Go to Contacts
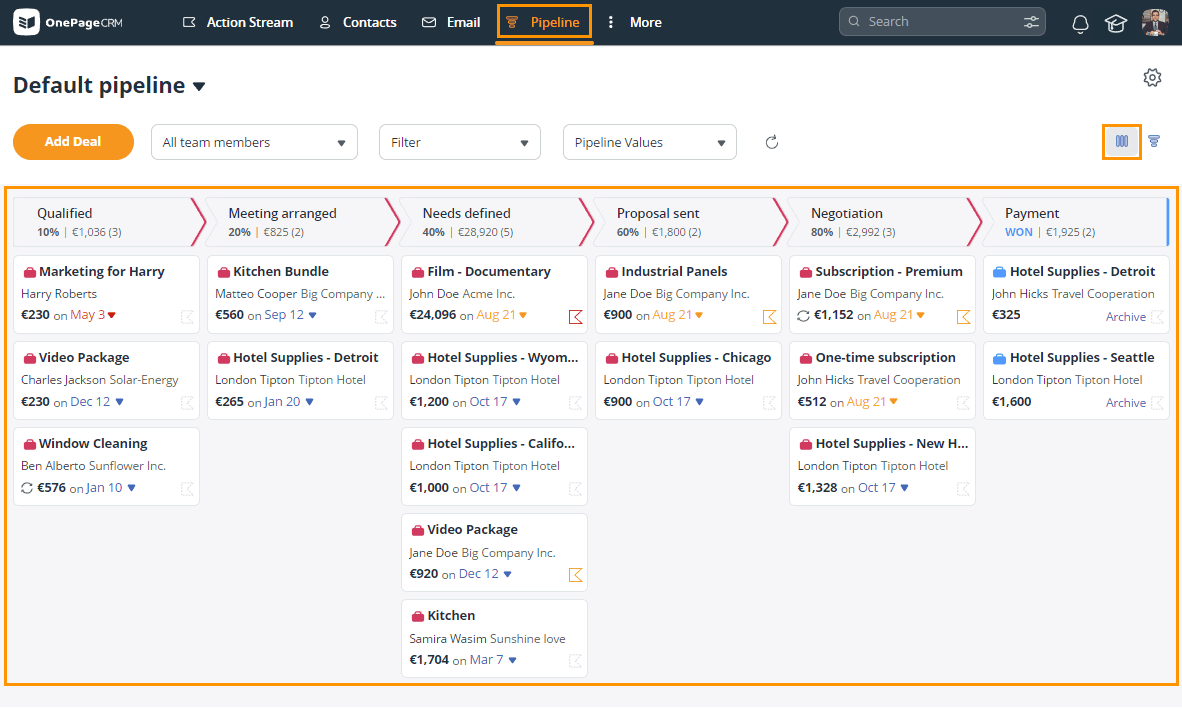 [x=357, y=23]
